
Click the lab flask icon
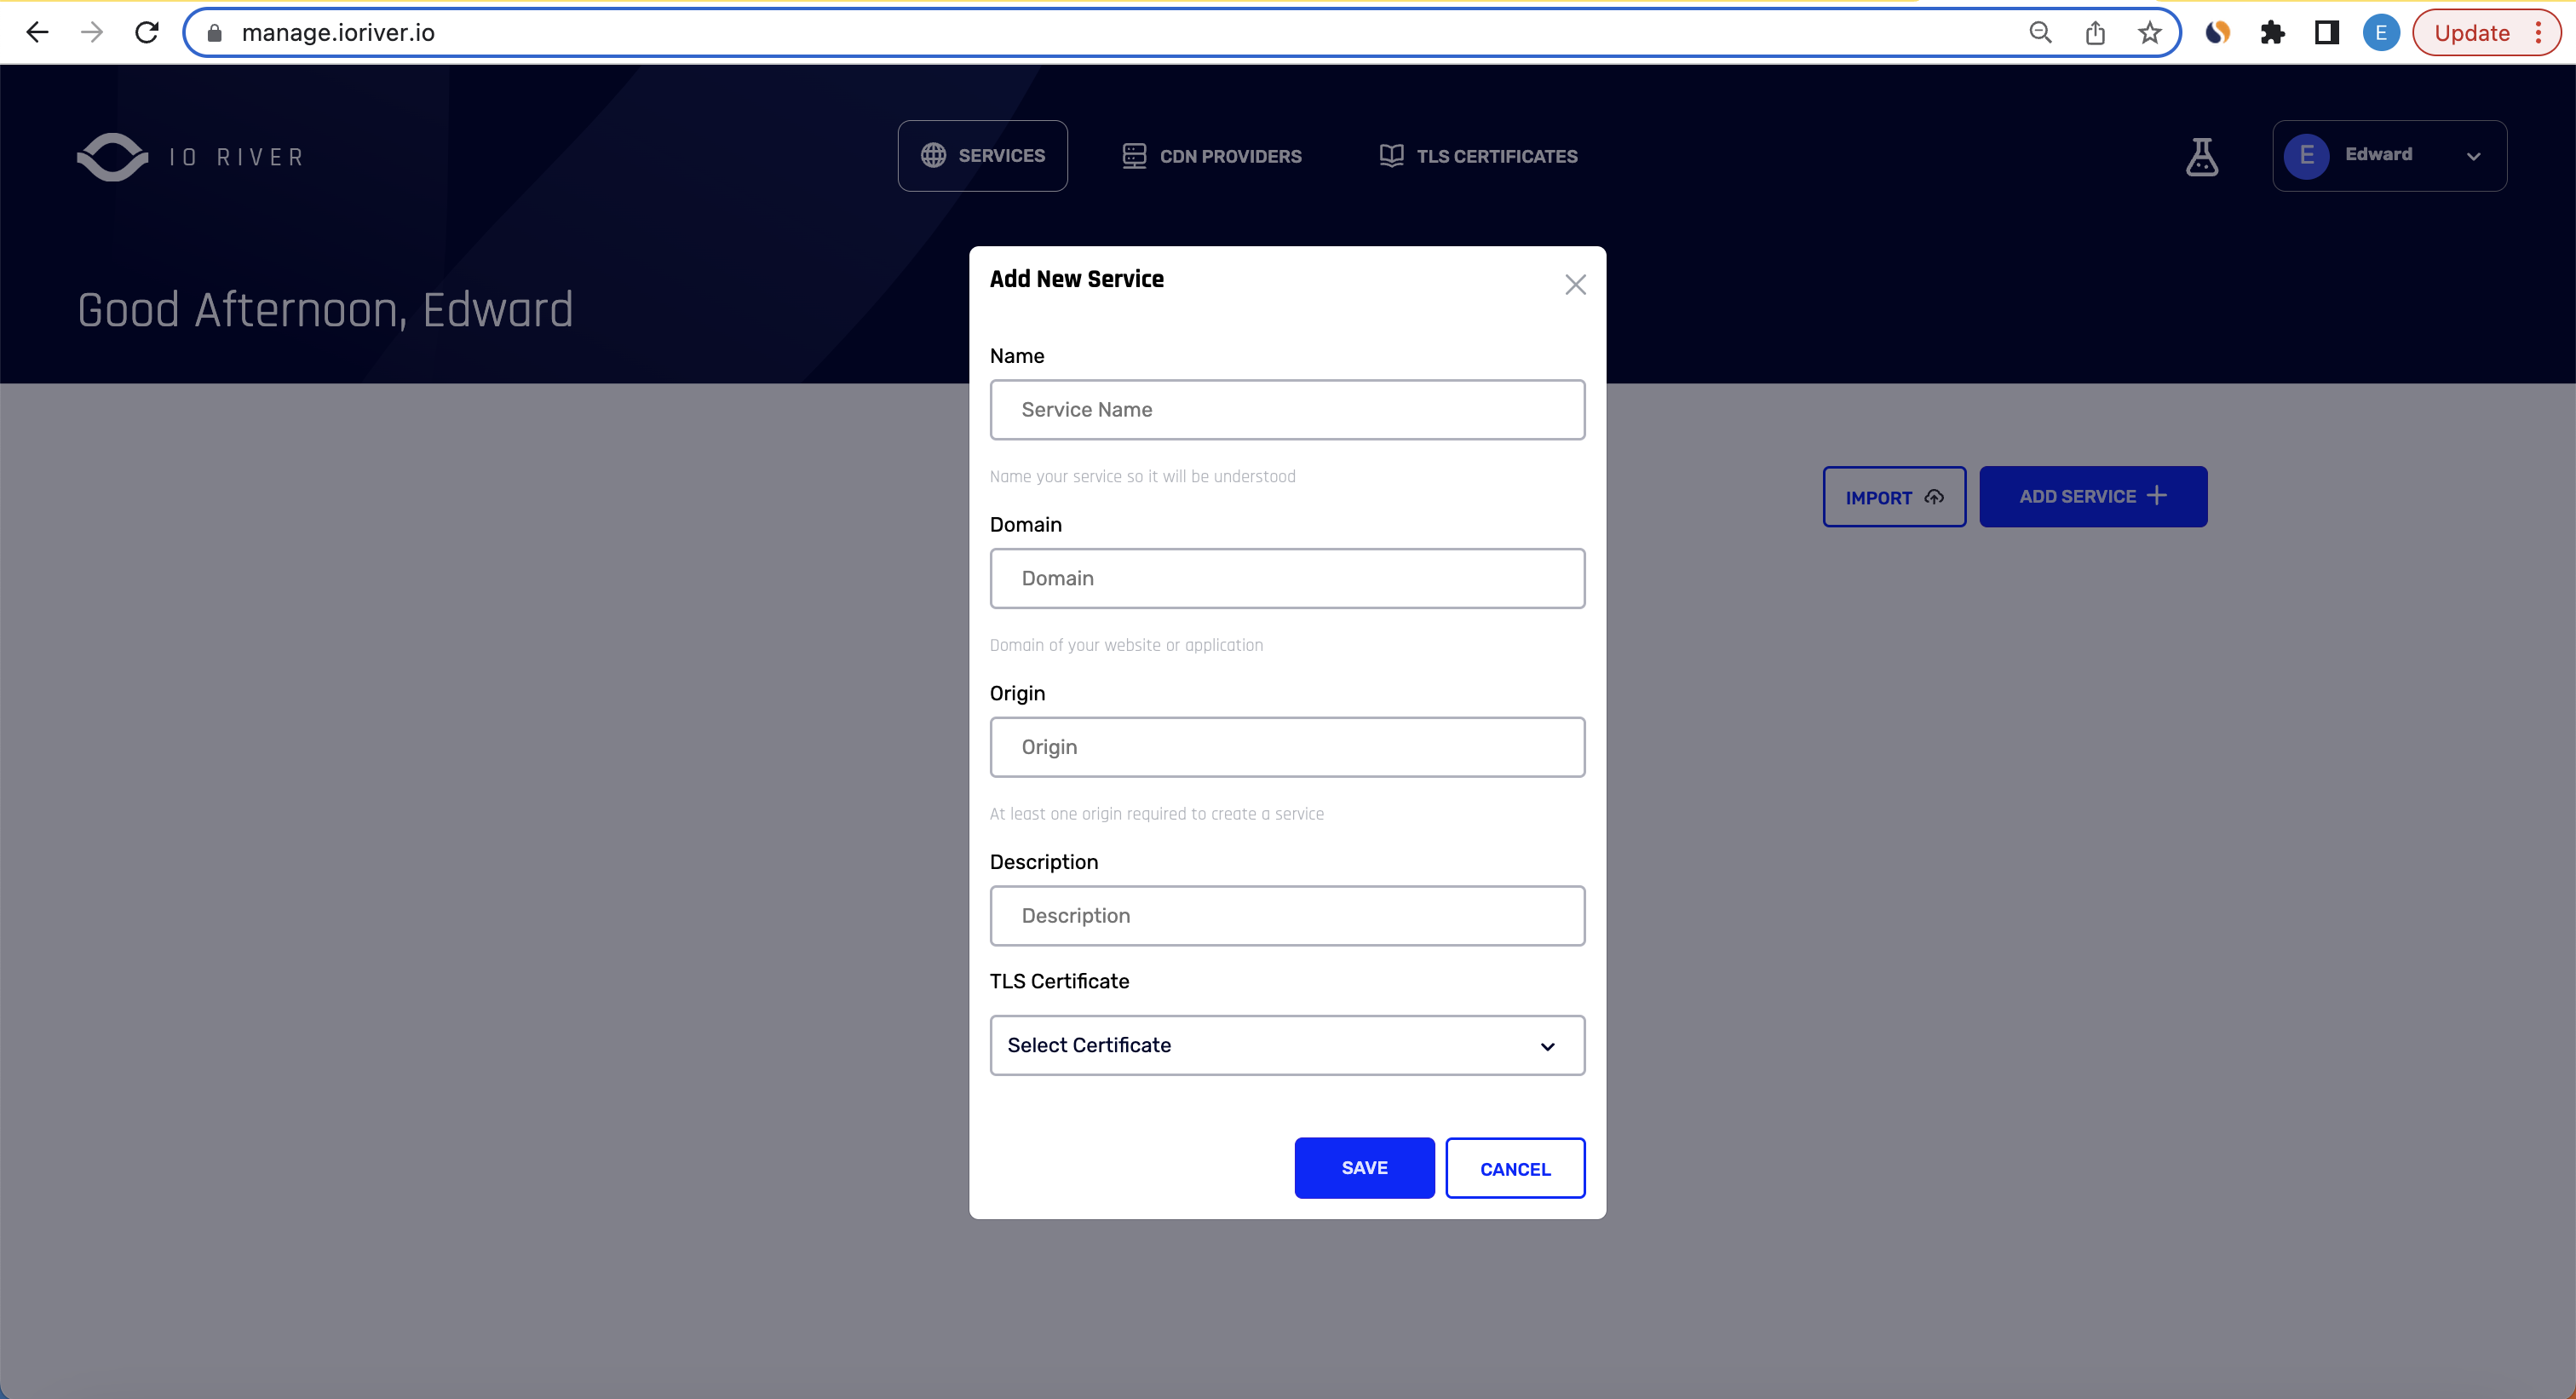(x=2201, y=156)
